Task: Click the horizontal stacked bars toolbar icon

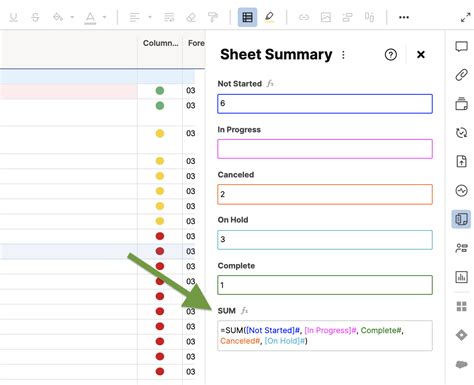Action: [x=347, y=17]
